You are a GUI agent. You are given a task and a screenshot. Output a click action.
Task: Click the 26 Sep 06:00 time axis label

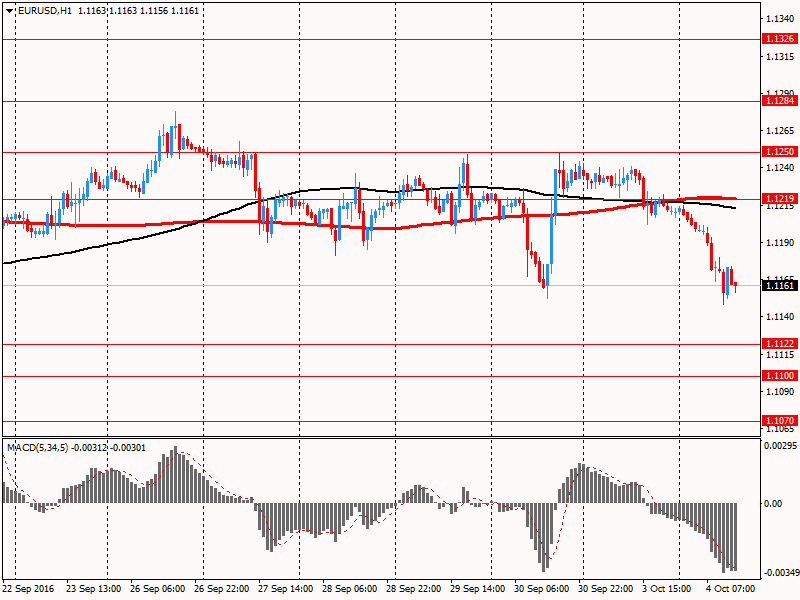158,588
